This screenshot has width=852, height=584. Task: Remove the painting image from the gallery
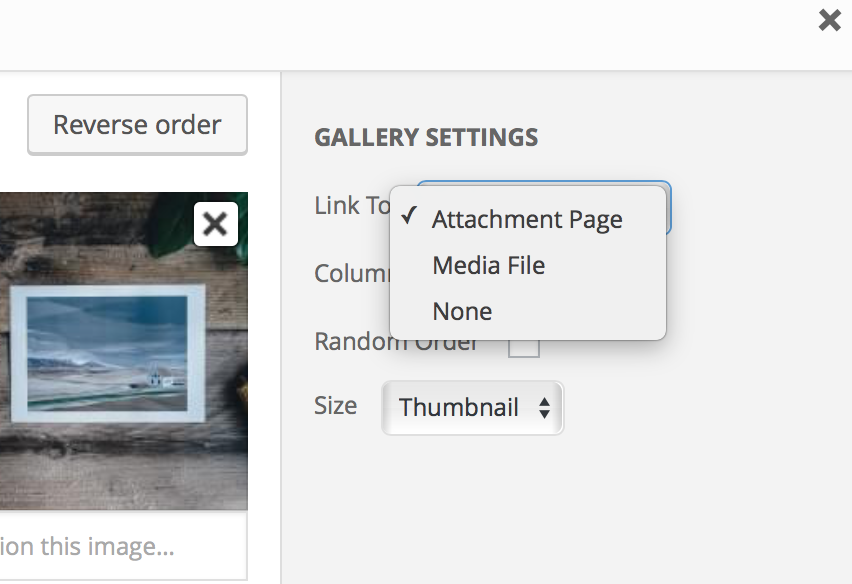[x=215, y=224]
